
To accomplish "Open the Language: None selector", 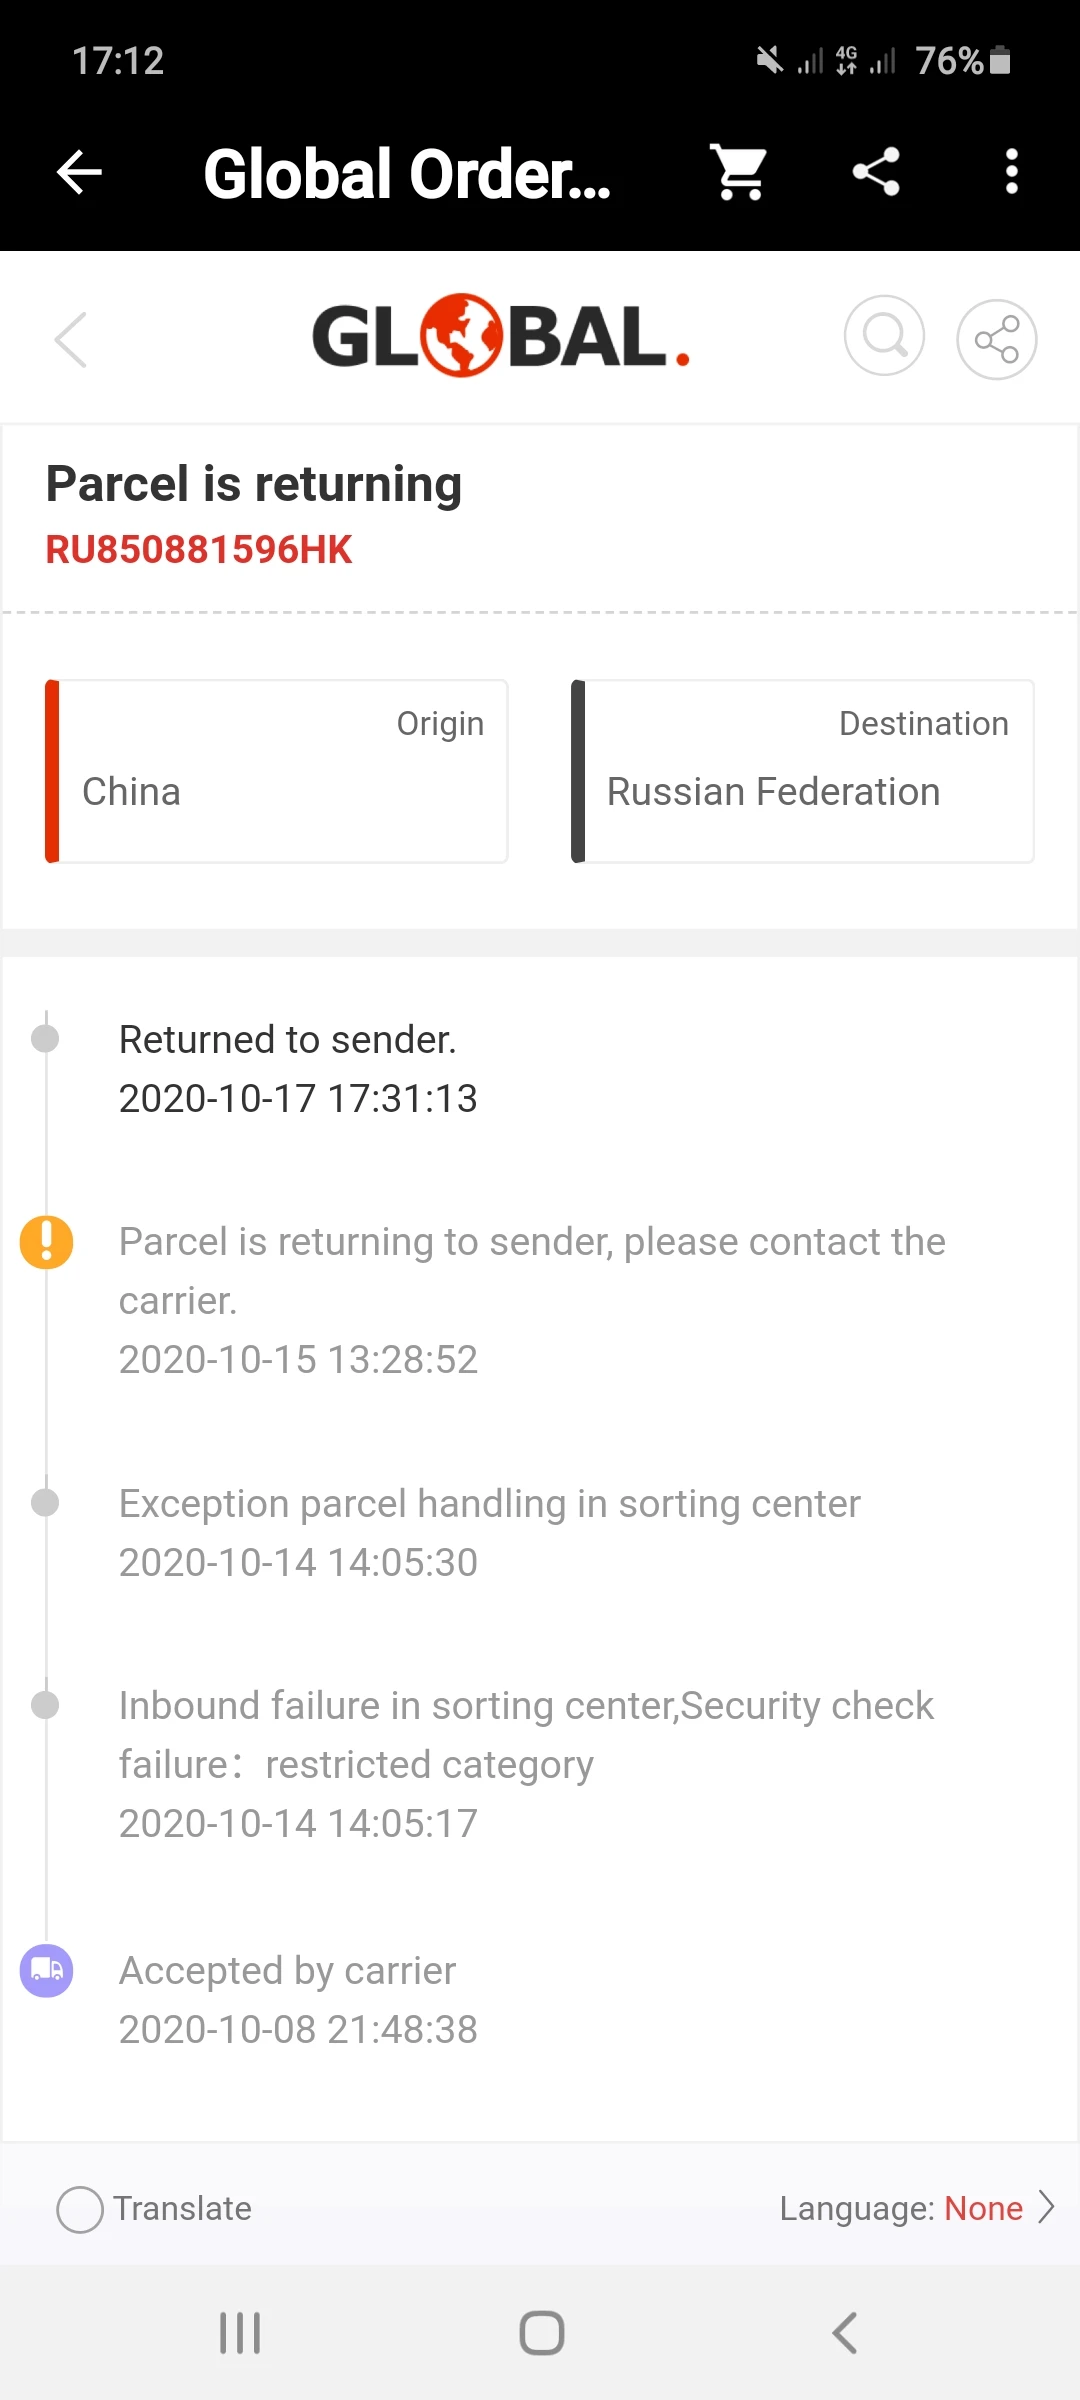I will 900,2208.
